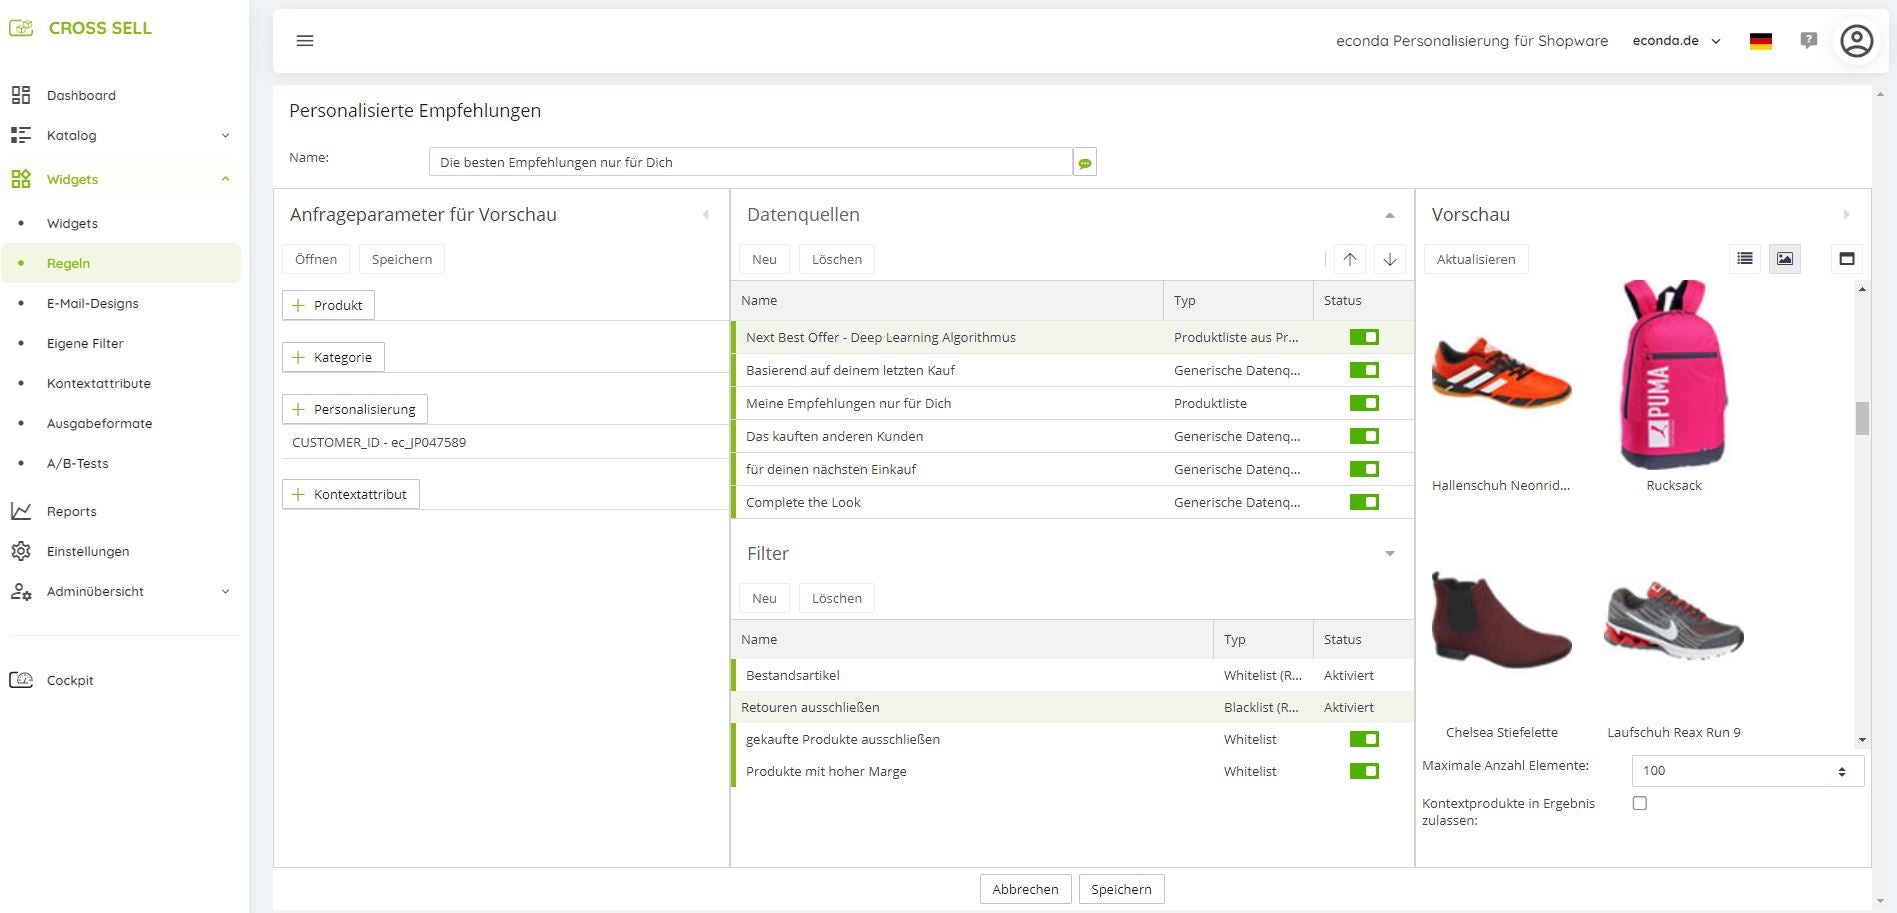Open the econda.de account dropdown
Image resolution: width=1897 pixels, height=913 pixels.
pyautogui.click(x=1677, y=41)
